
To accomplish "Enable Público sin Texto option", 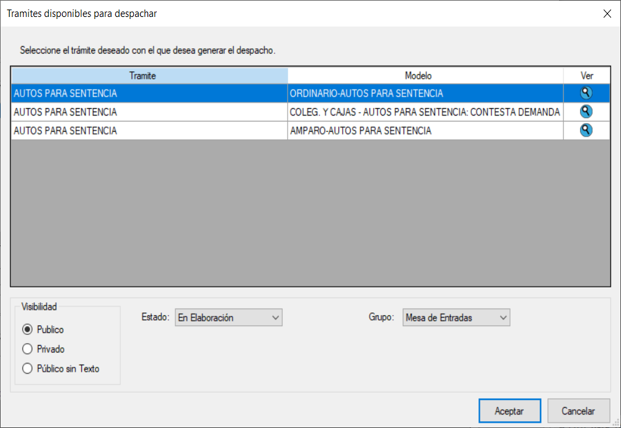I will pyautogui.click(x=28, y=369).
